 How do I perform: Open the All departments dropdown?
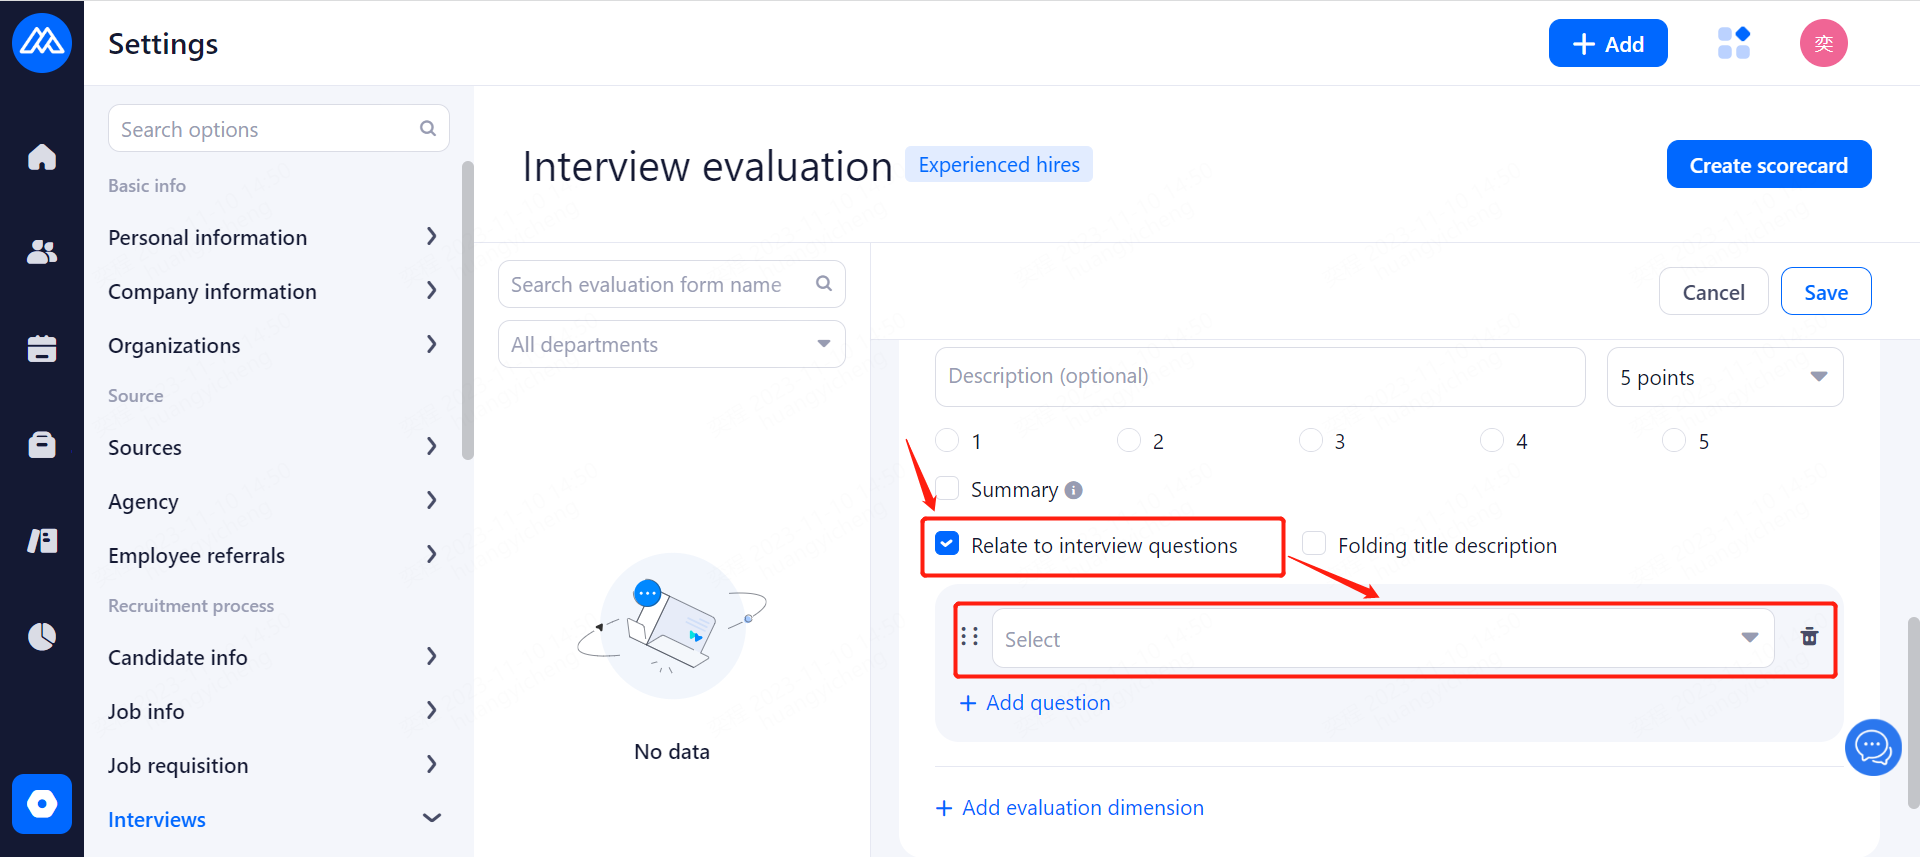point(671,344)
